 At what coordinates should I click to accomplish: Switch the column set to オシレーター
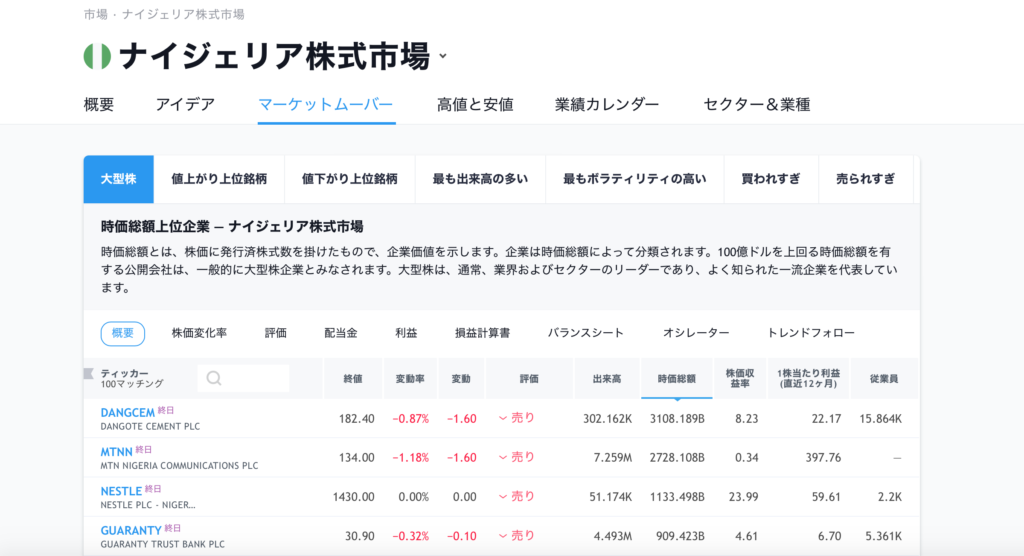[696, 333]
